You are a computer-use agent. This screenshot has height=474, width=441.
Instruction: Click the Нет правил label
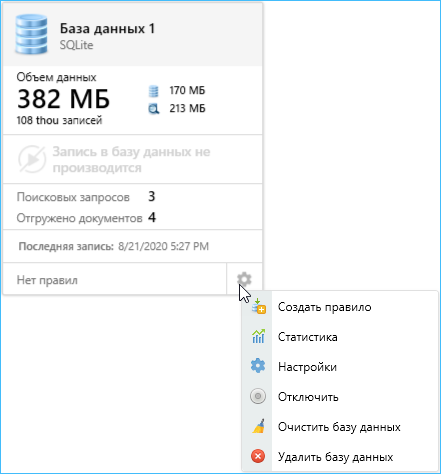(x=47, y=280)
